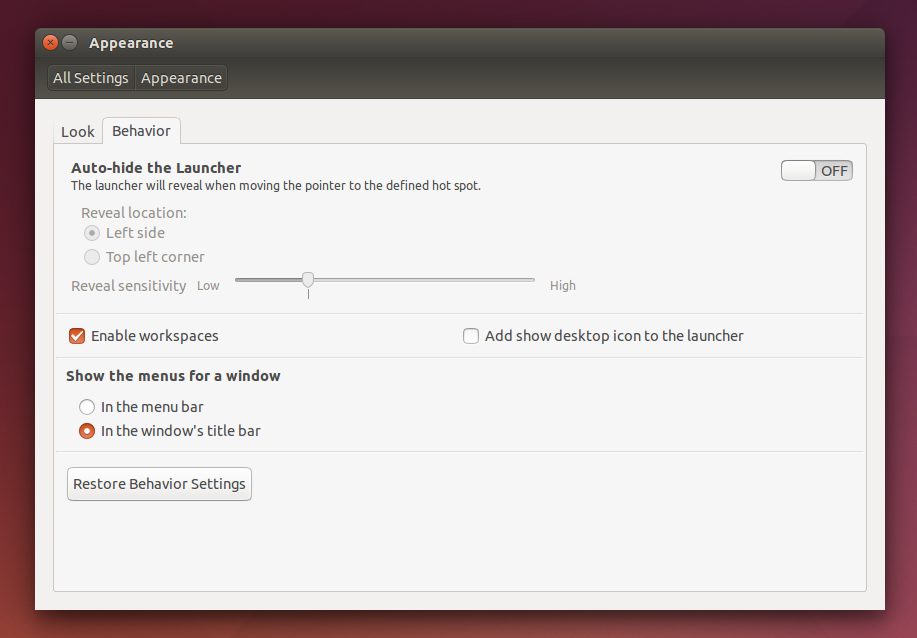Click the High label beside the slider
This screenshot has height=638, width=917.
[x=562, y=285]
